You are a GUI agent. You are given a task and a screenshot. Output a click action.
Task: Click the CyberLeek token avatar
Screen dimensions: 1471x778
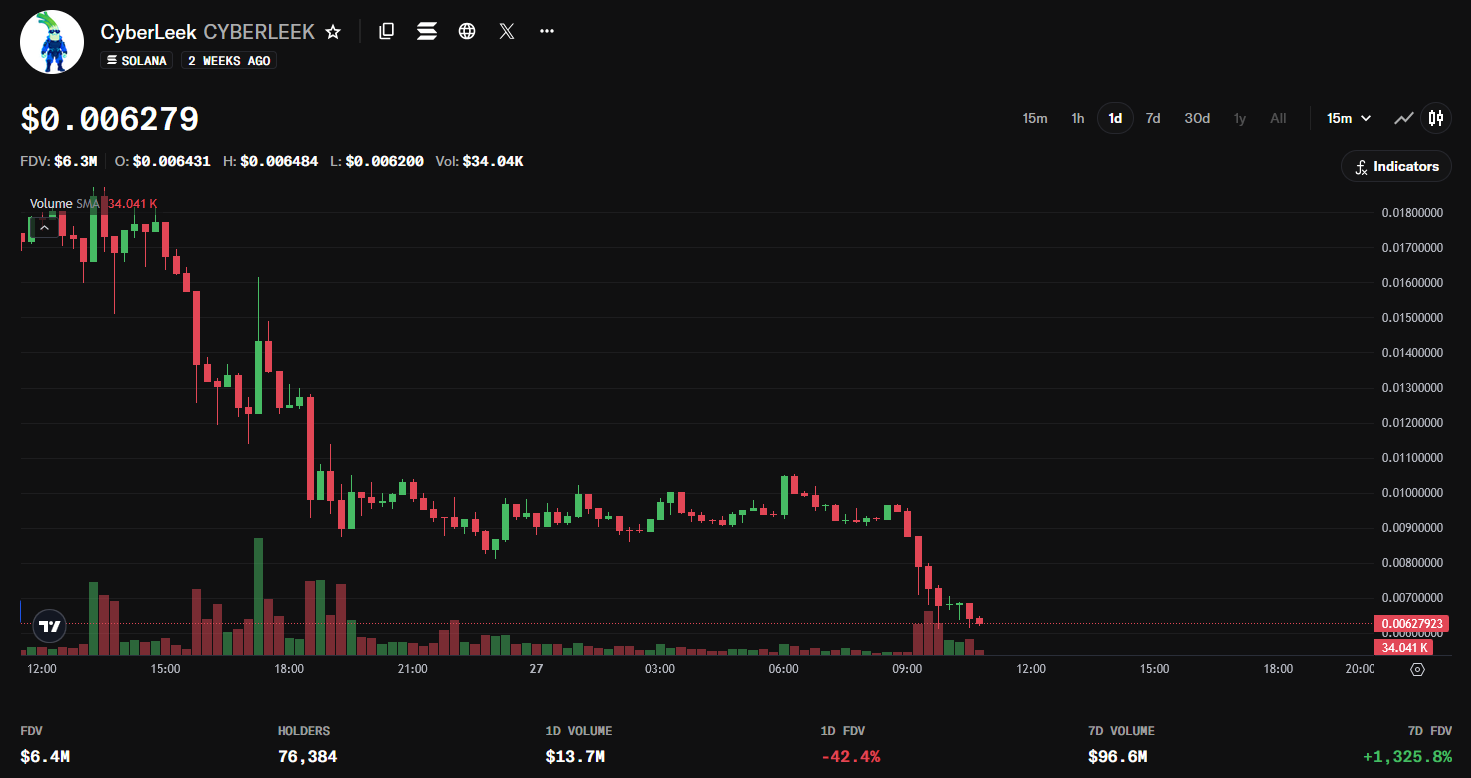pos(52,42)
